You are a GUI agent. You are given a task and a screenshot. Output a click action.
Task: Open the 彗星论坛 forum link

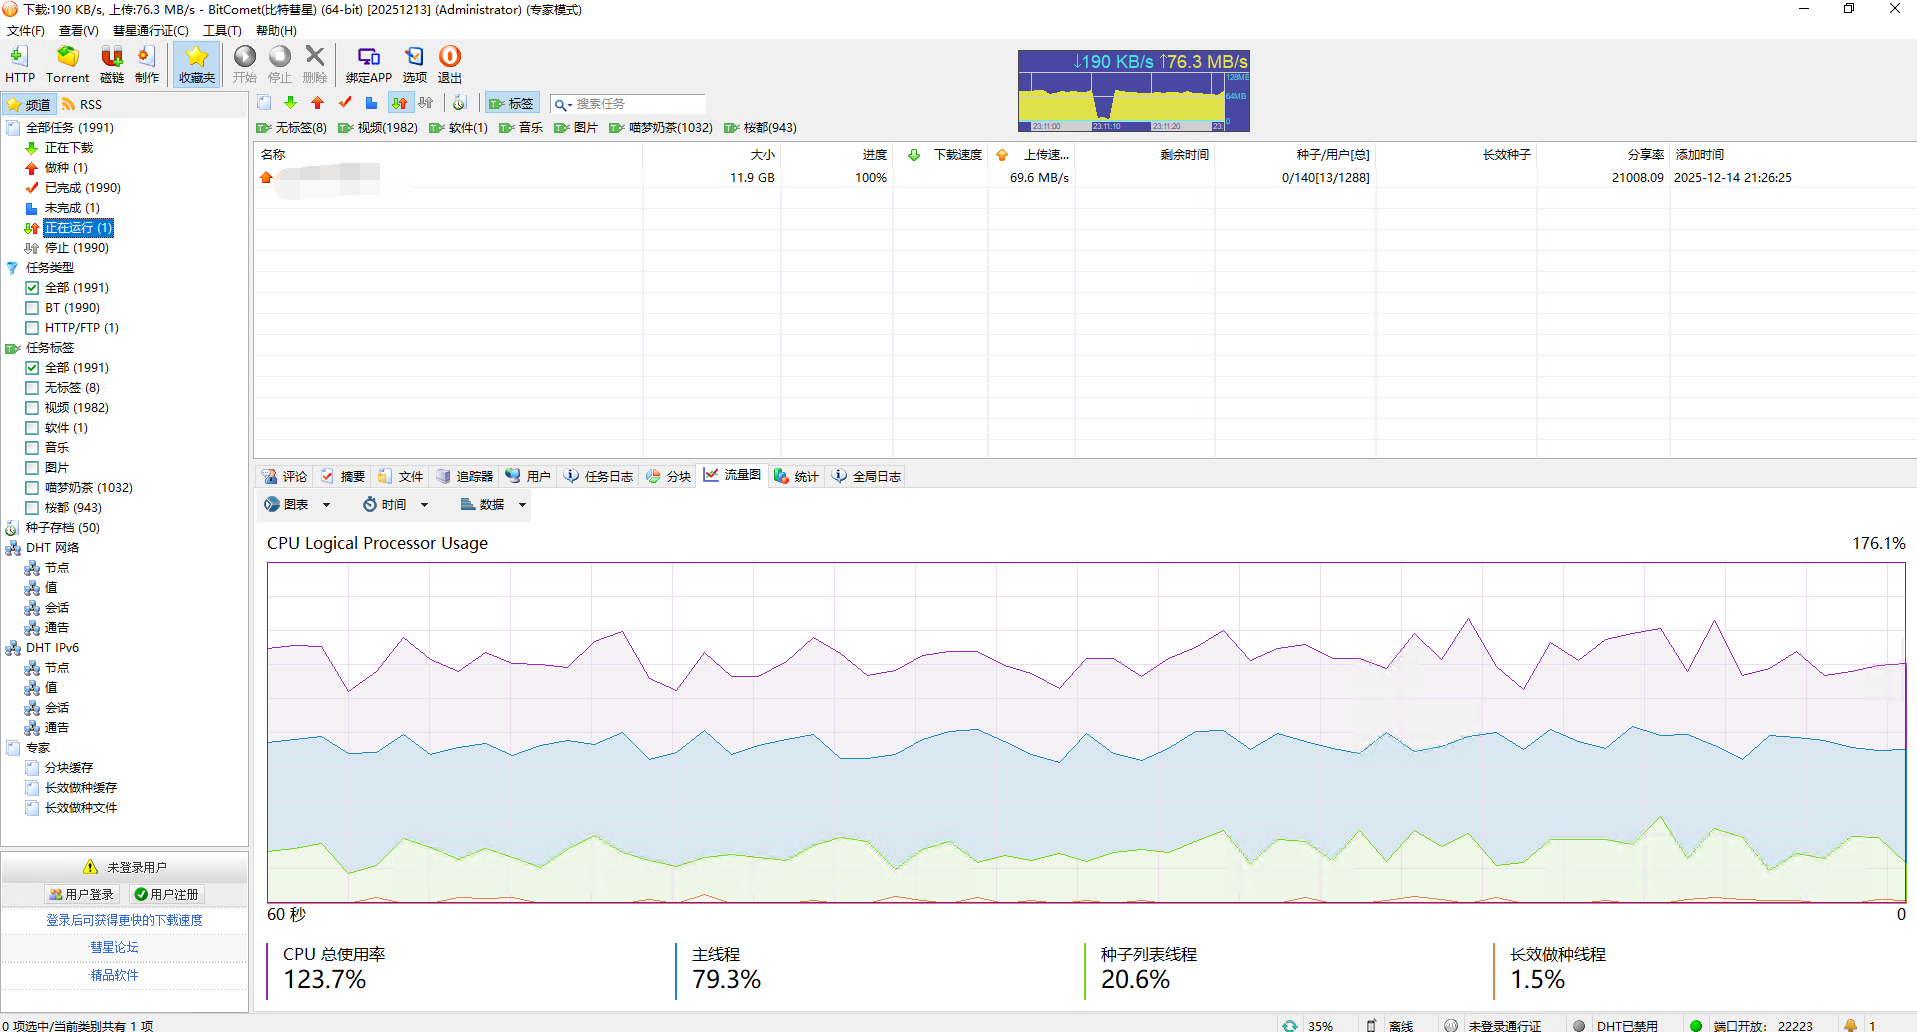click(114, 947)
